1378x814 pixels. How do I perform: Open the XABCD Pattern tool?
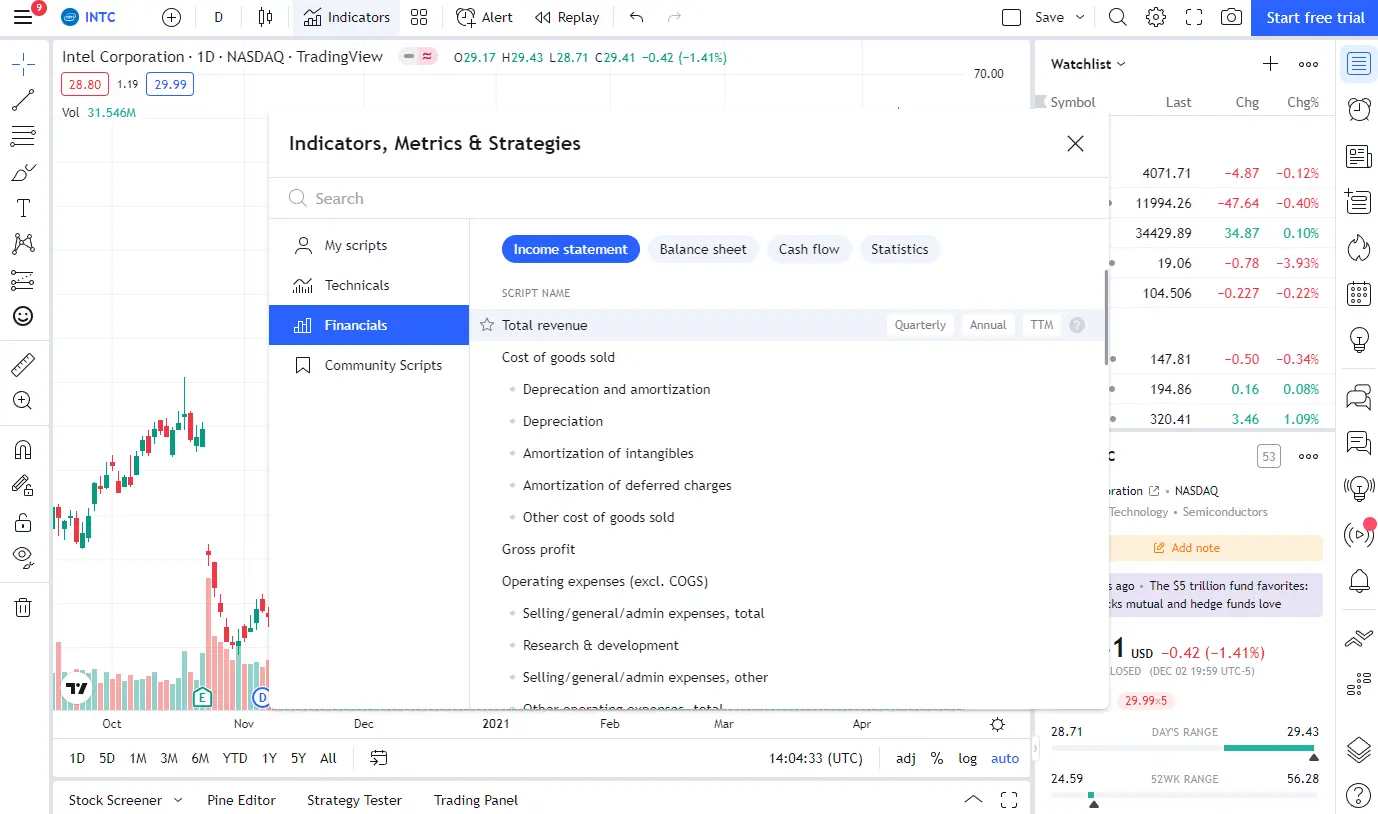[25, 243]
